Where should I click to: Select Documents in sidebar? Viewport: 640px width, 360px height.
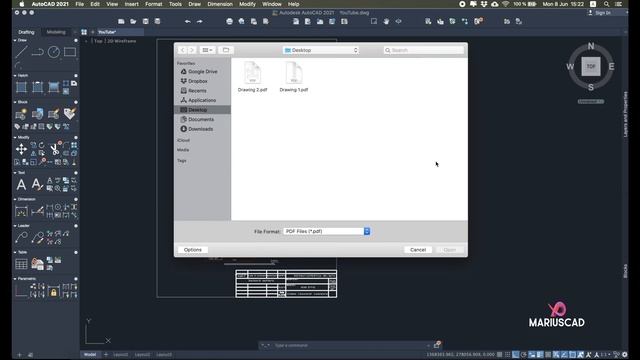(x=202, y=119)
